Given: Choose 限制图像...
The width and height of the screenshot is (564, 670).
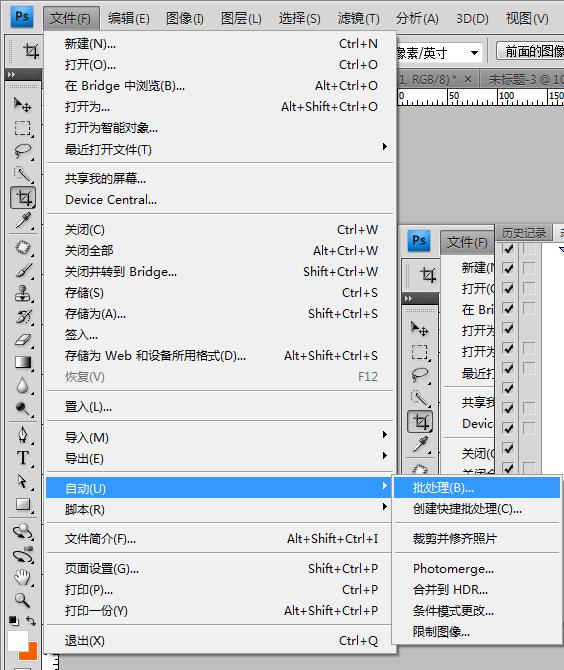Looking at the screenshot, I should click(477, 632).
